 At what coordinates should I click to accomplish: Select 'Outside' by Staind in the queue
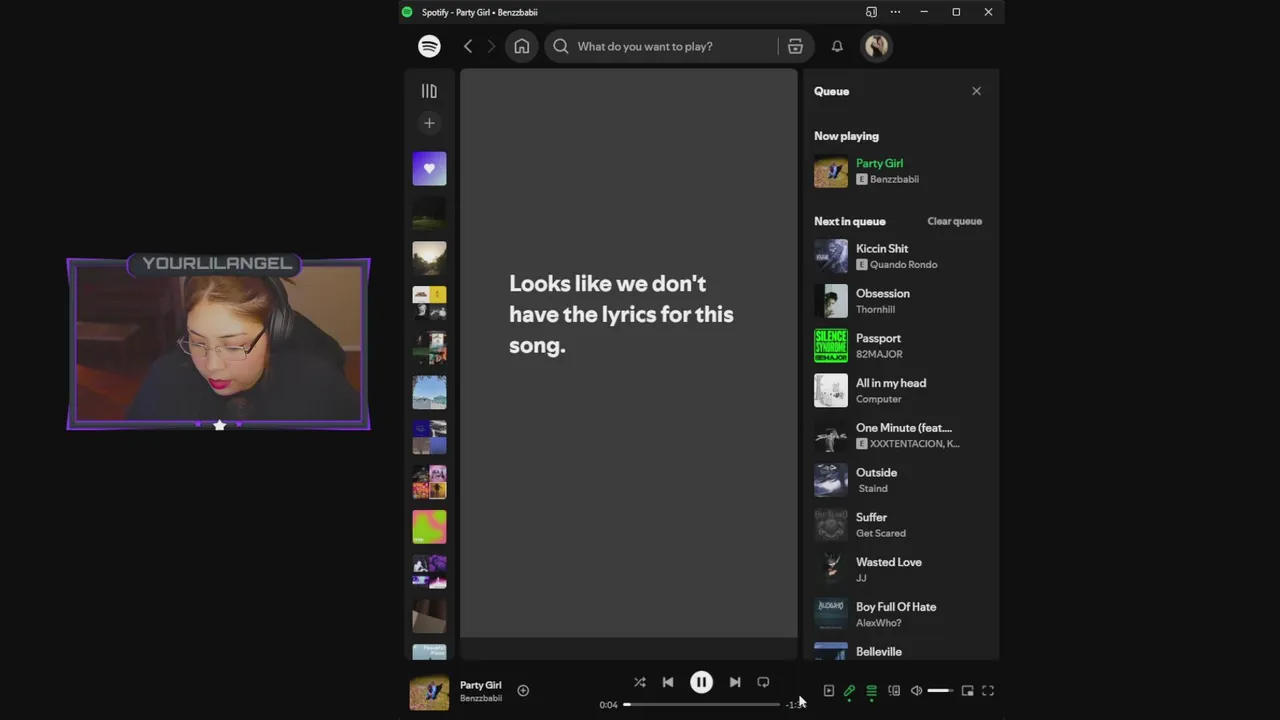pyautogui.click(x=900, y=480)
